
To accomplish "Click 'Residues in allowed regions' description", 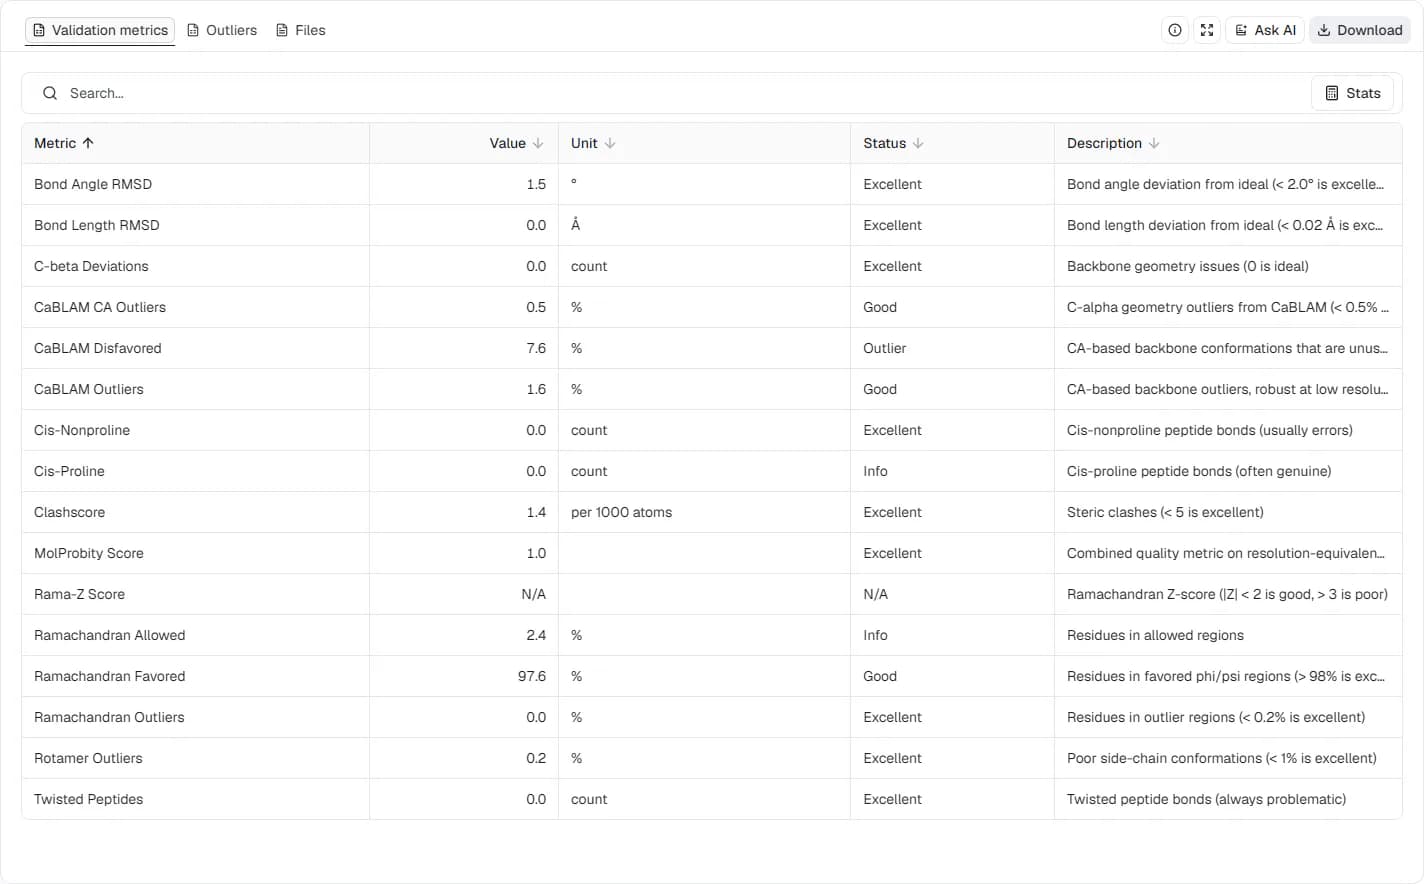I will [x=1155, y=635].
